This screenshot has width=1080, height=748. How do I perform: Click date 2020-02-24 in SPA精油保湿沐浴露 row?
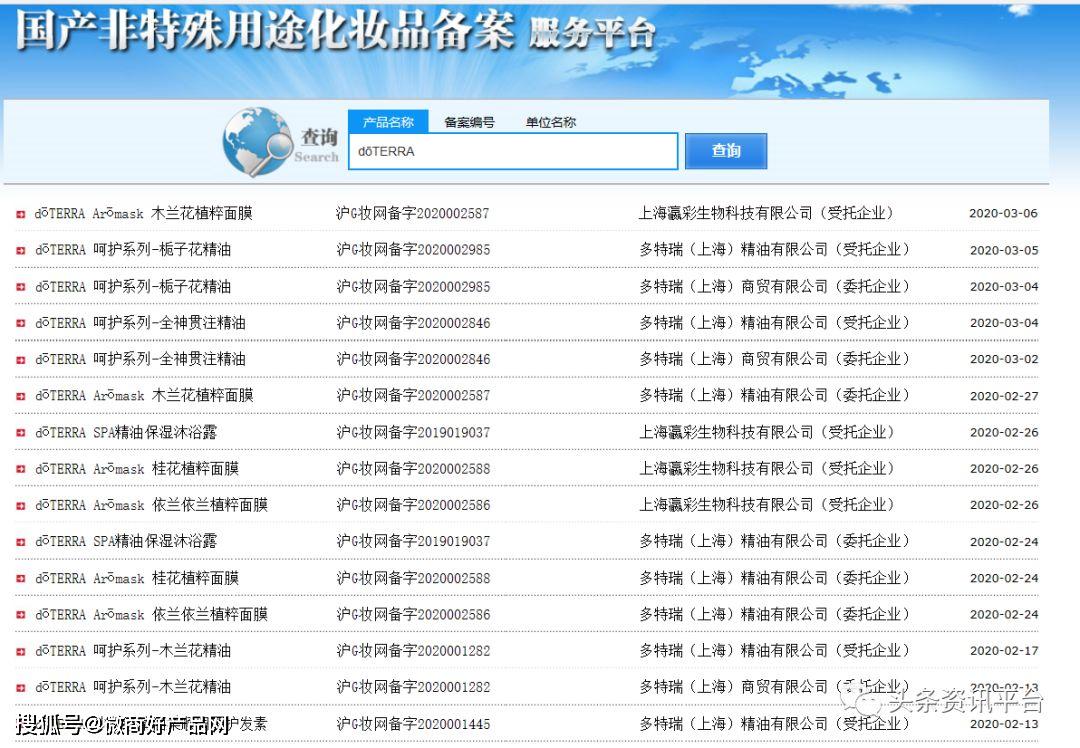1004,543
